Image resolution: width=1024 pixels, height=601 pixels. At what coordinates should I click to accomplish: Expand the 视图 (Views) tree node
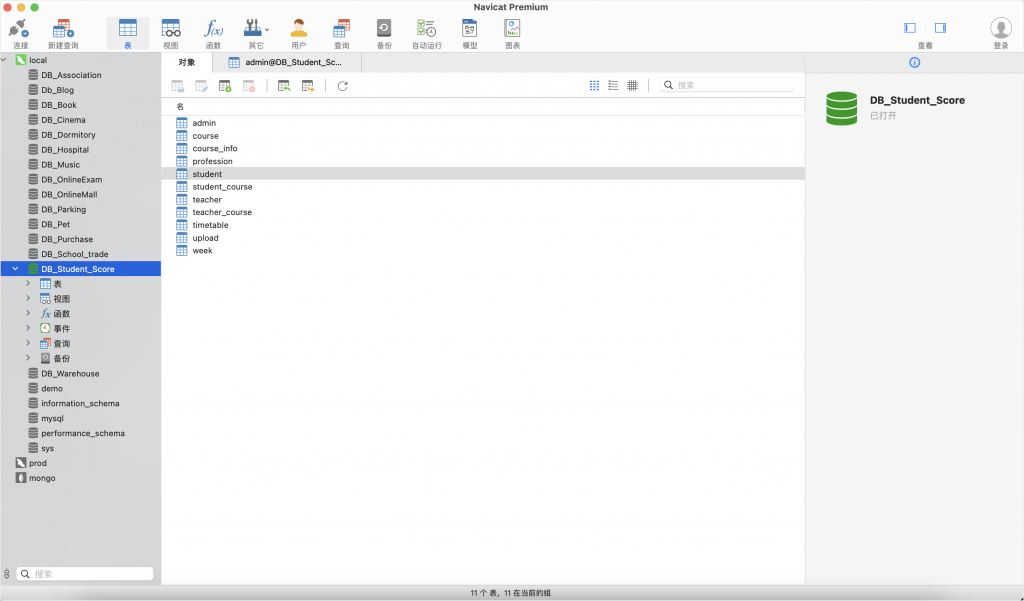[28, 299]
